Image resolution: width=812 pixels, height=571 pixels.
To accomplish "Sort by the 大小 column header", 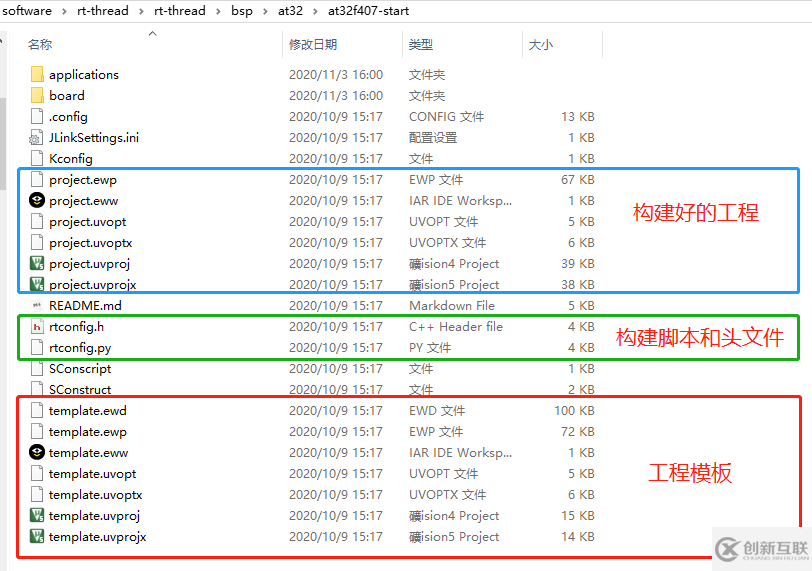I will 541,45.
